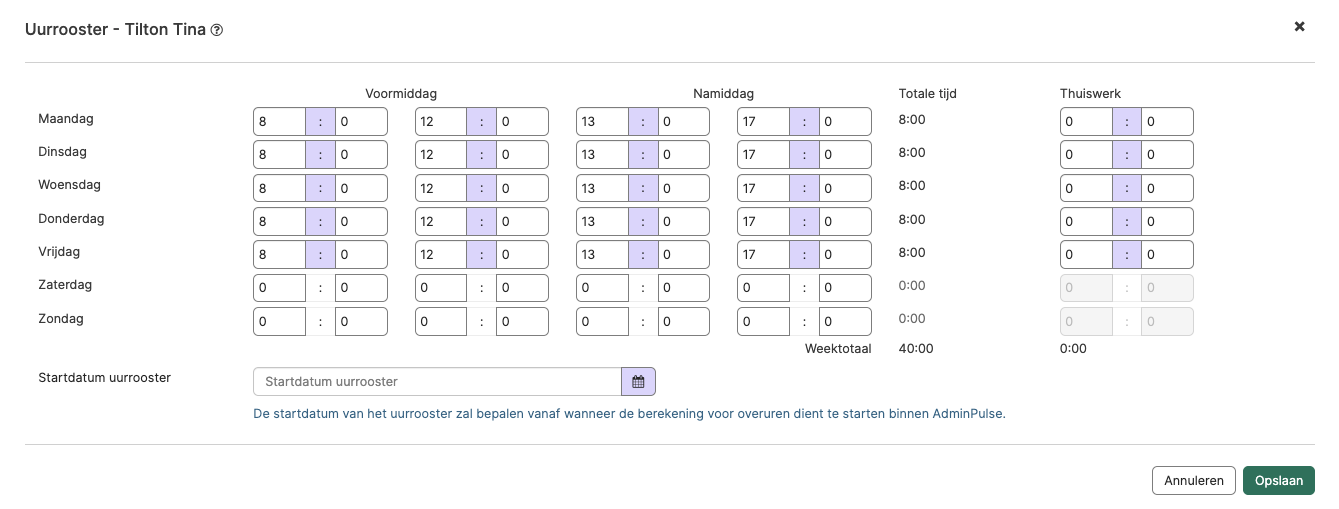The width and height of the screenshot is (1339, 509).
Task: Click Woensdag afternoon start minutes field
Action: click(x=684, y=188)
